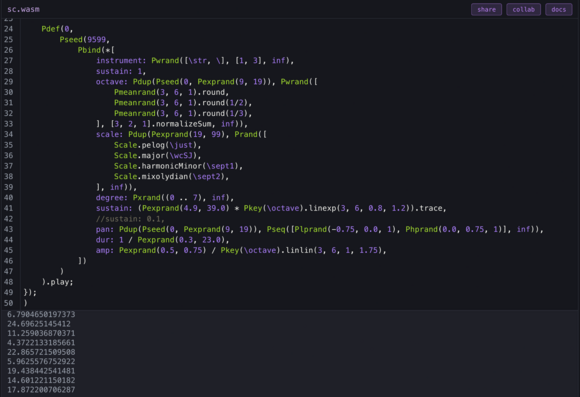The height and width of the screenshot is (397, 580).
Task: Open the collab button
Action: [x=523, y=10]
